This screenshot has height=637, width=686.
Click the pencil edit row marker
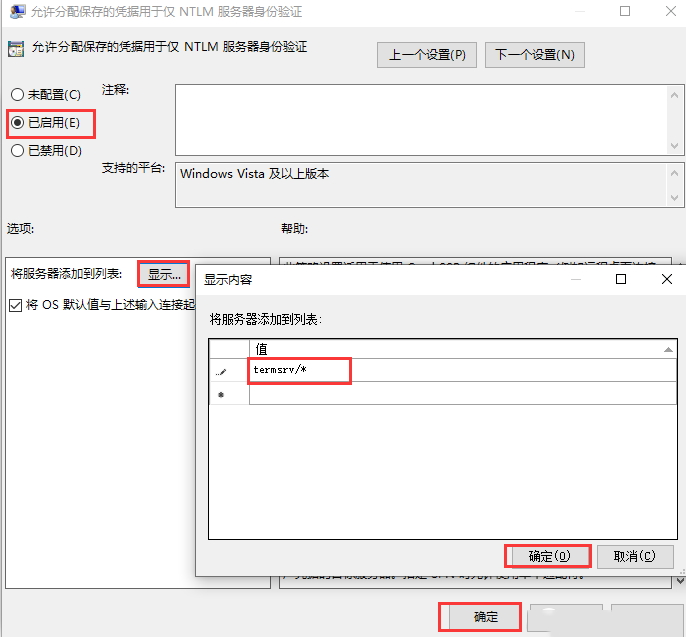click(x=221, y=372)
